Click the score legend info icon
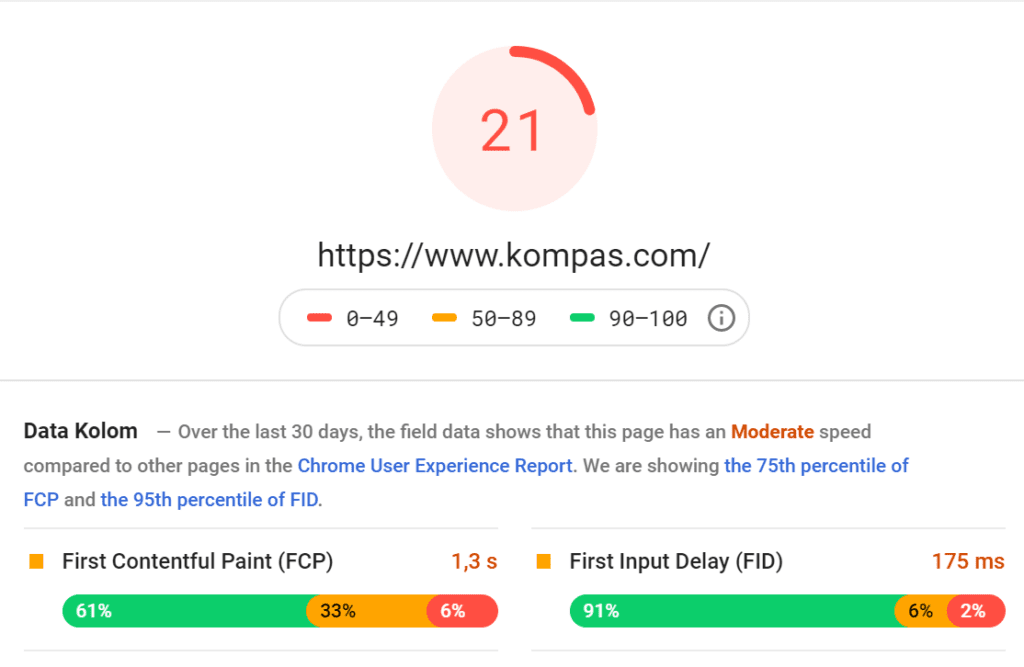The height and width of the screenshot is (667, 1024). coord(721,318)
